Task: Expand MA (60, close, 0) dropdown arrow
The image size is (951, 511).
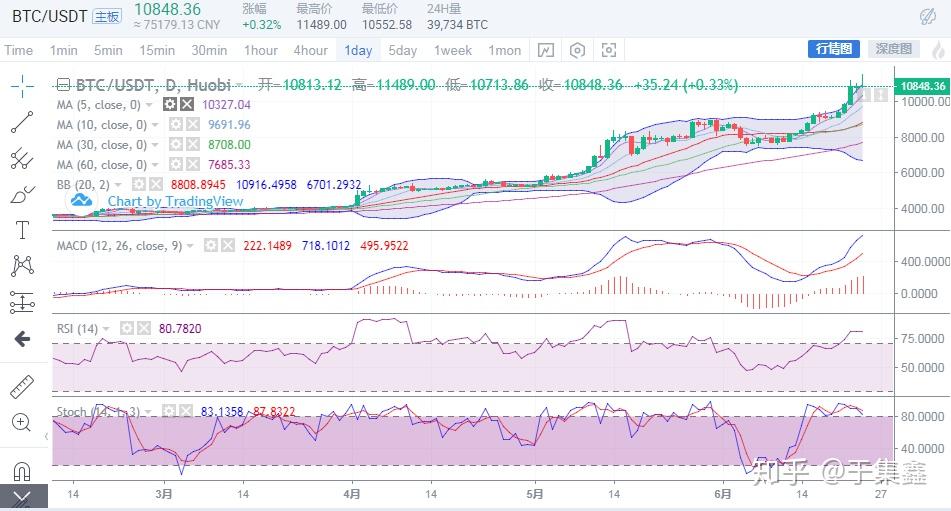Action: 155,165
